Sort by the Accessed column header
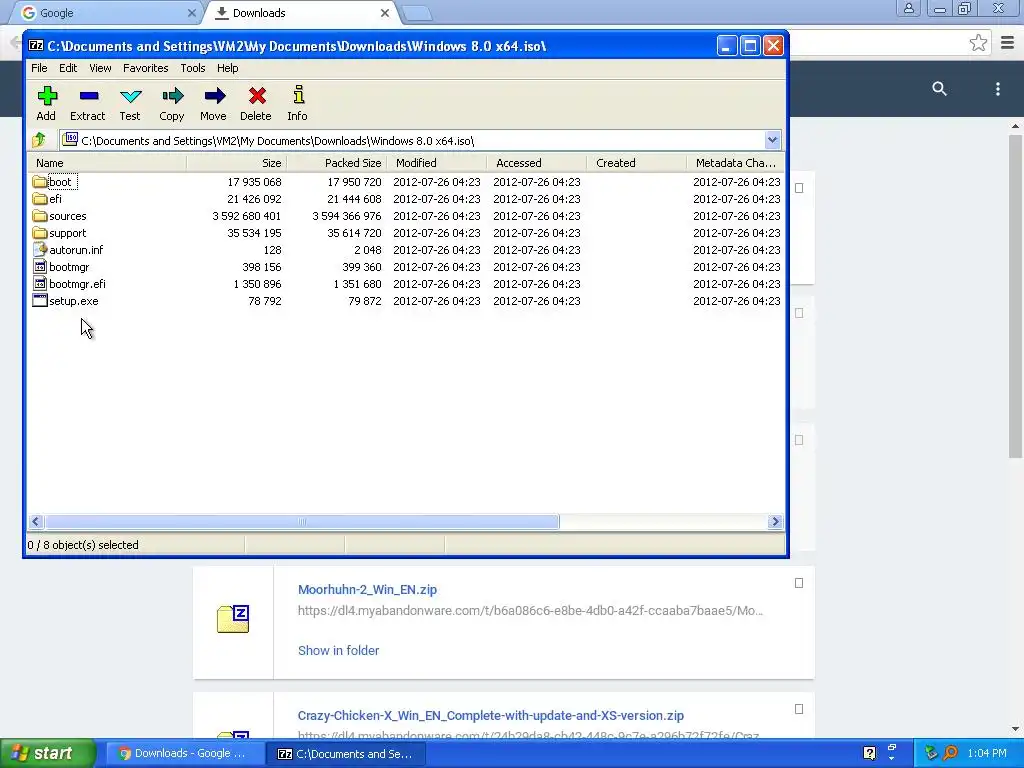Image resolution: width=1024 pixels, height=768 pixels. 536,163
